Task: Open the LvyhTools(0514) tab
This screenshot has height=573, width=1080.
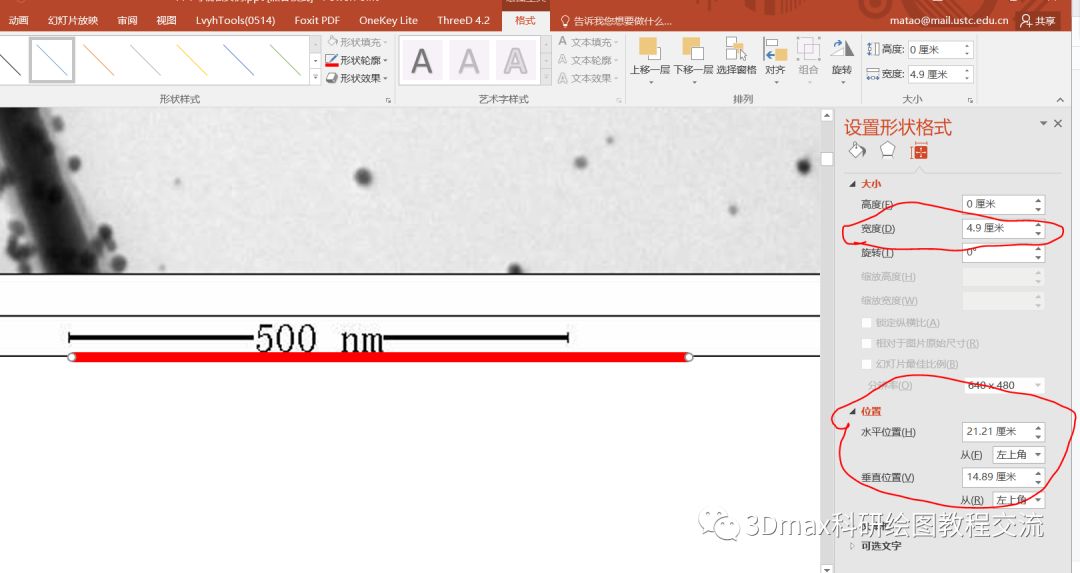Action: [235, 20]
